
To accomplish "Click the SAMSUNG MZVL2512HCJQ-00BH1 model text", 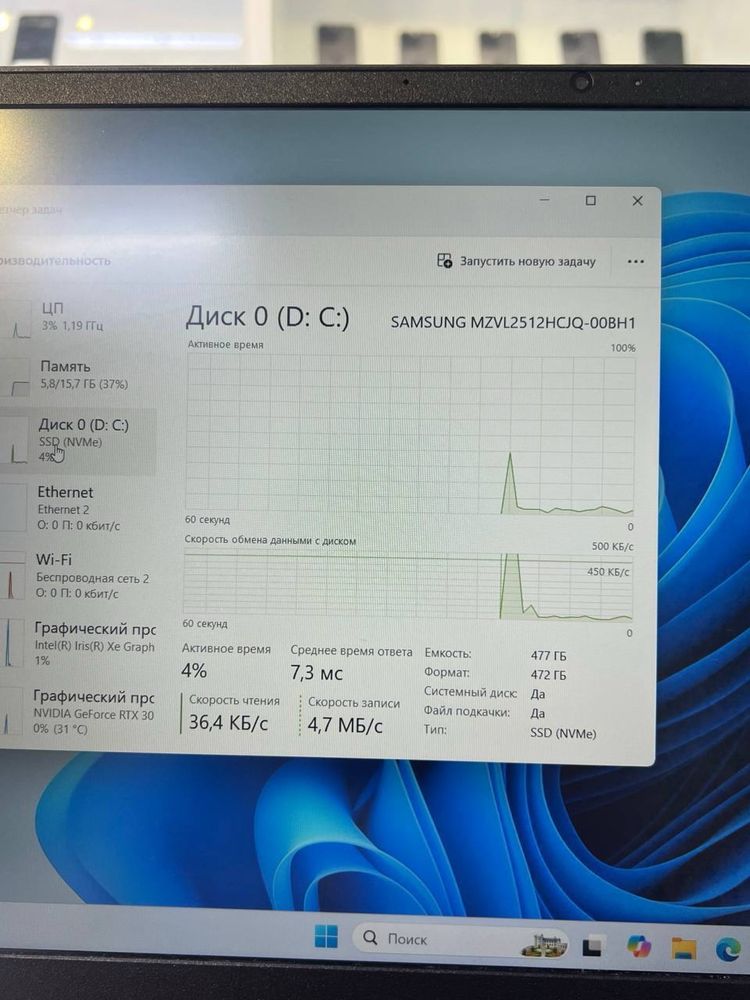I will pos(513,322).
